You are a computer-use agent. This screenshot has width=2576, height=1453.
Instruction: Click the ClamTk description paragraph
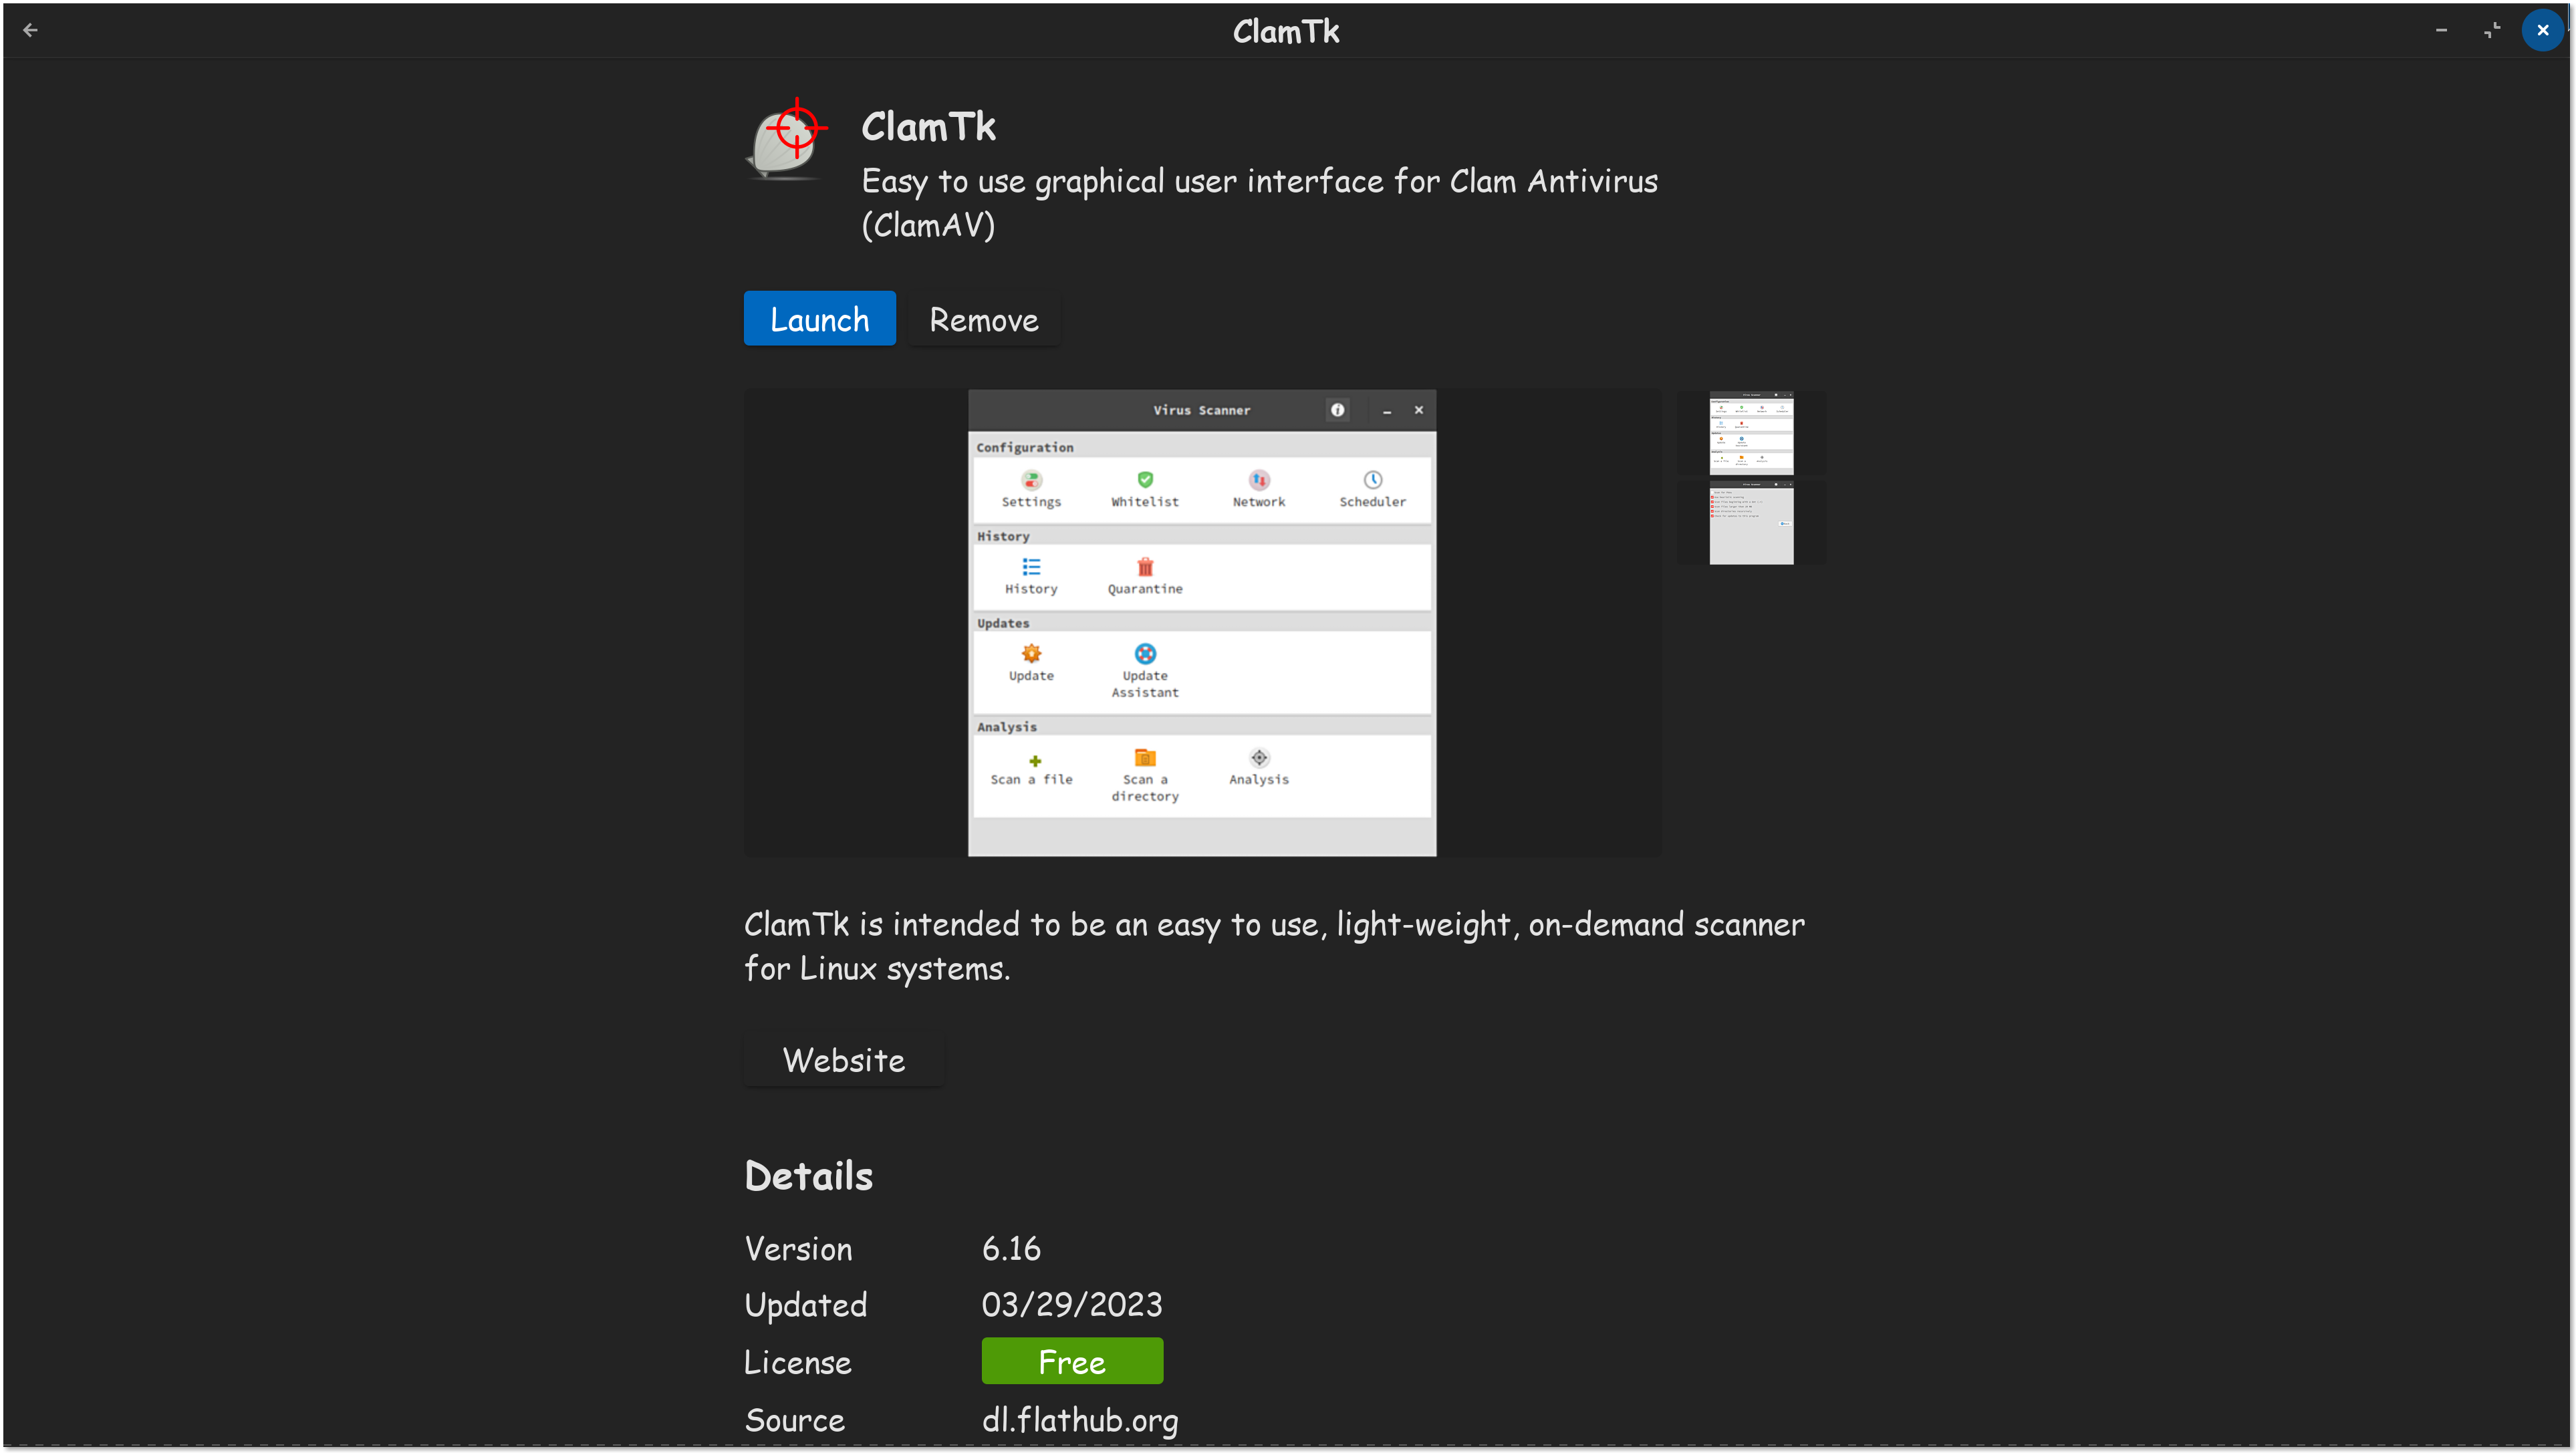[x=1274, y=946]
